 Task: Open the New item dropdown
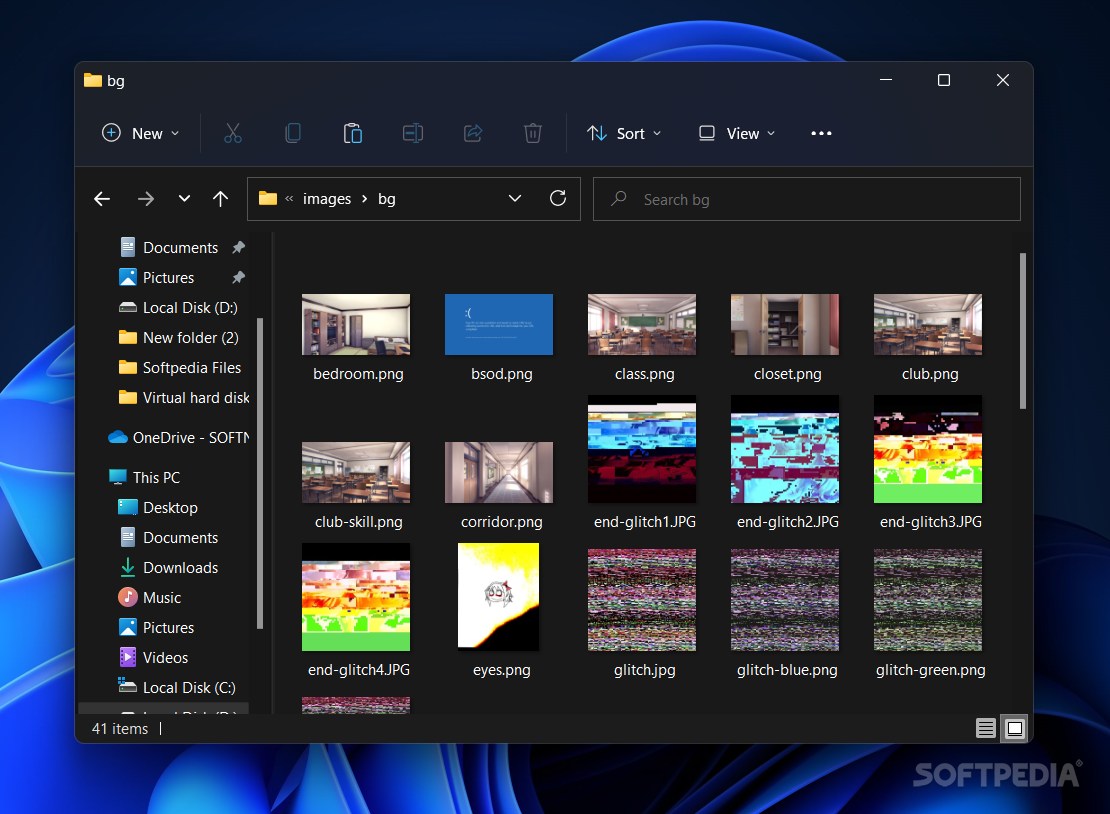(x=140, y=133)
